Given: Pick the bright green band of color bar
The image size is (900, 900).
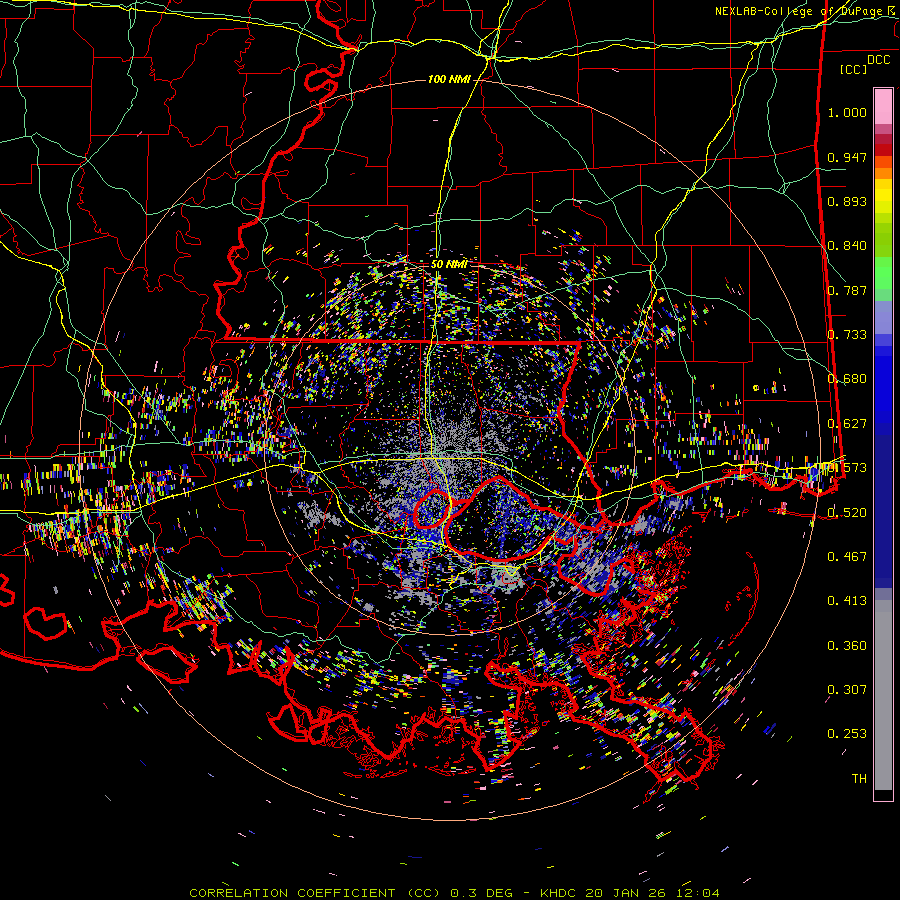Looking at the screenshot, I should click(883, 273).
